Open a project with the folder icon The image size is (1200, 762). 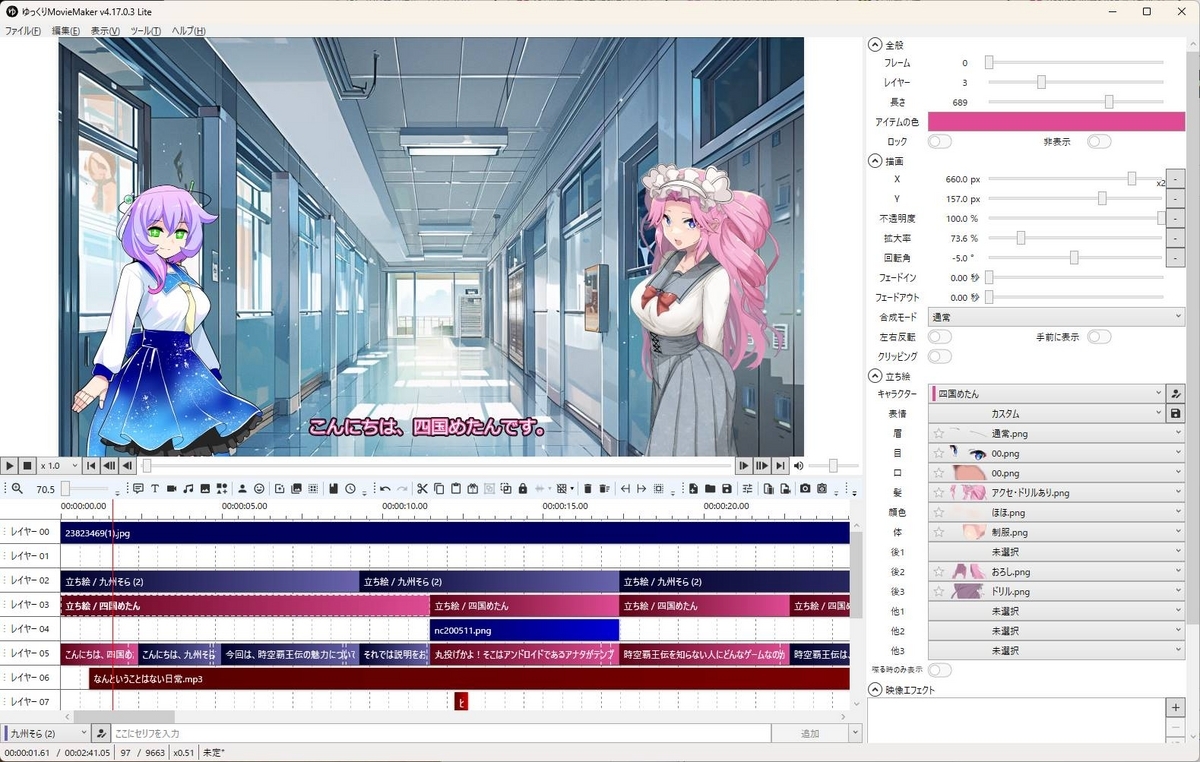(x=710, y=489)
